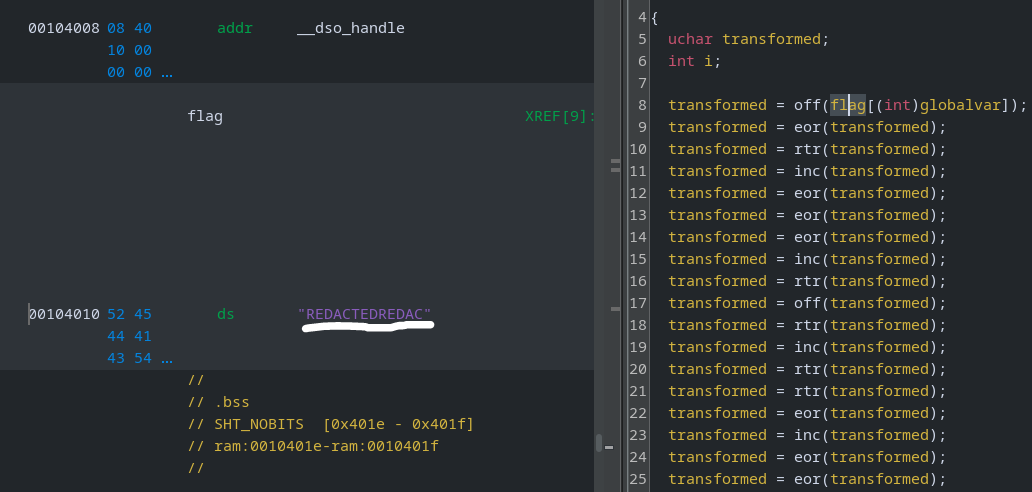The height and width of the screenshot is (492, 1032).
Task: Click the off function call on line 17
Action: click(x=807, y=303)
